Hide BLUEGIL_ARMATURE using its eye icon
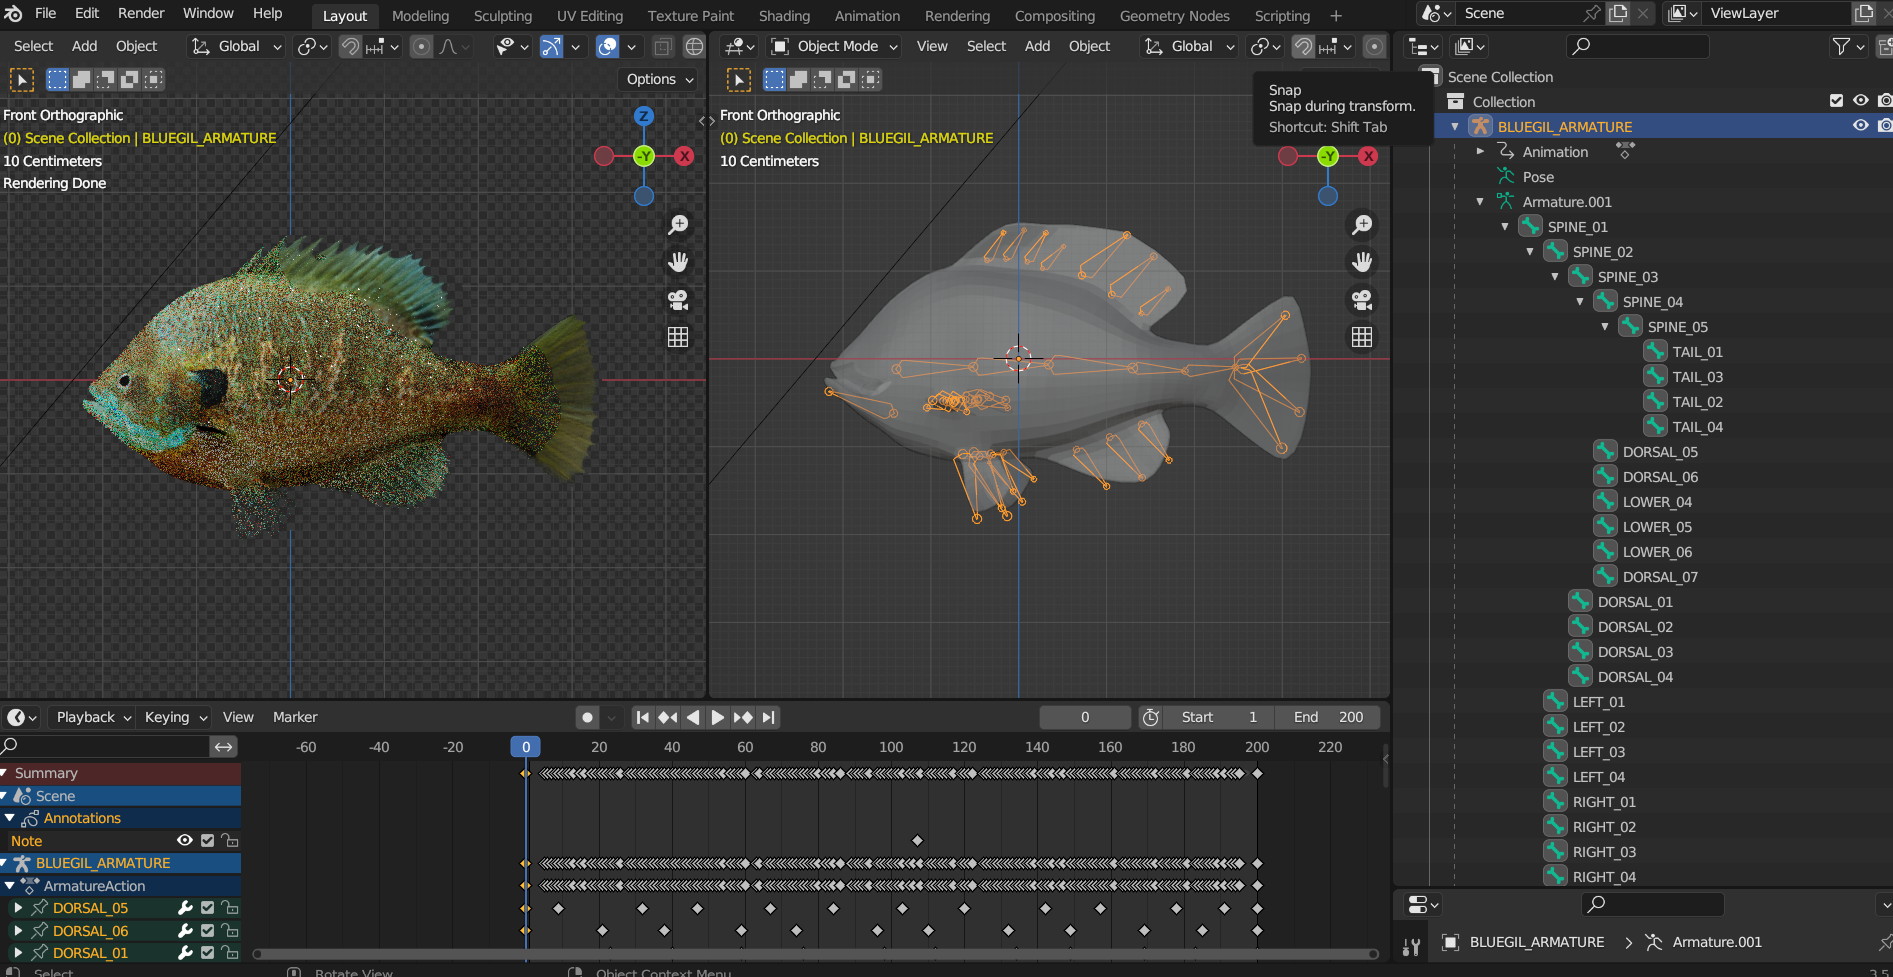Image resolution: width=1893 pixels, height=977 pixels. 1860,126
